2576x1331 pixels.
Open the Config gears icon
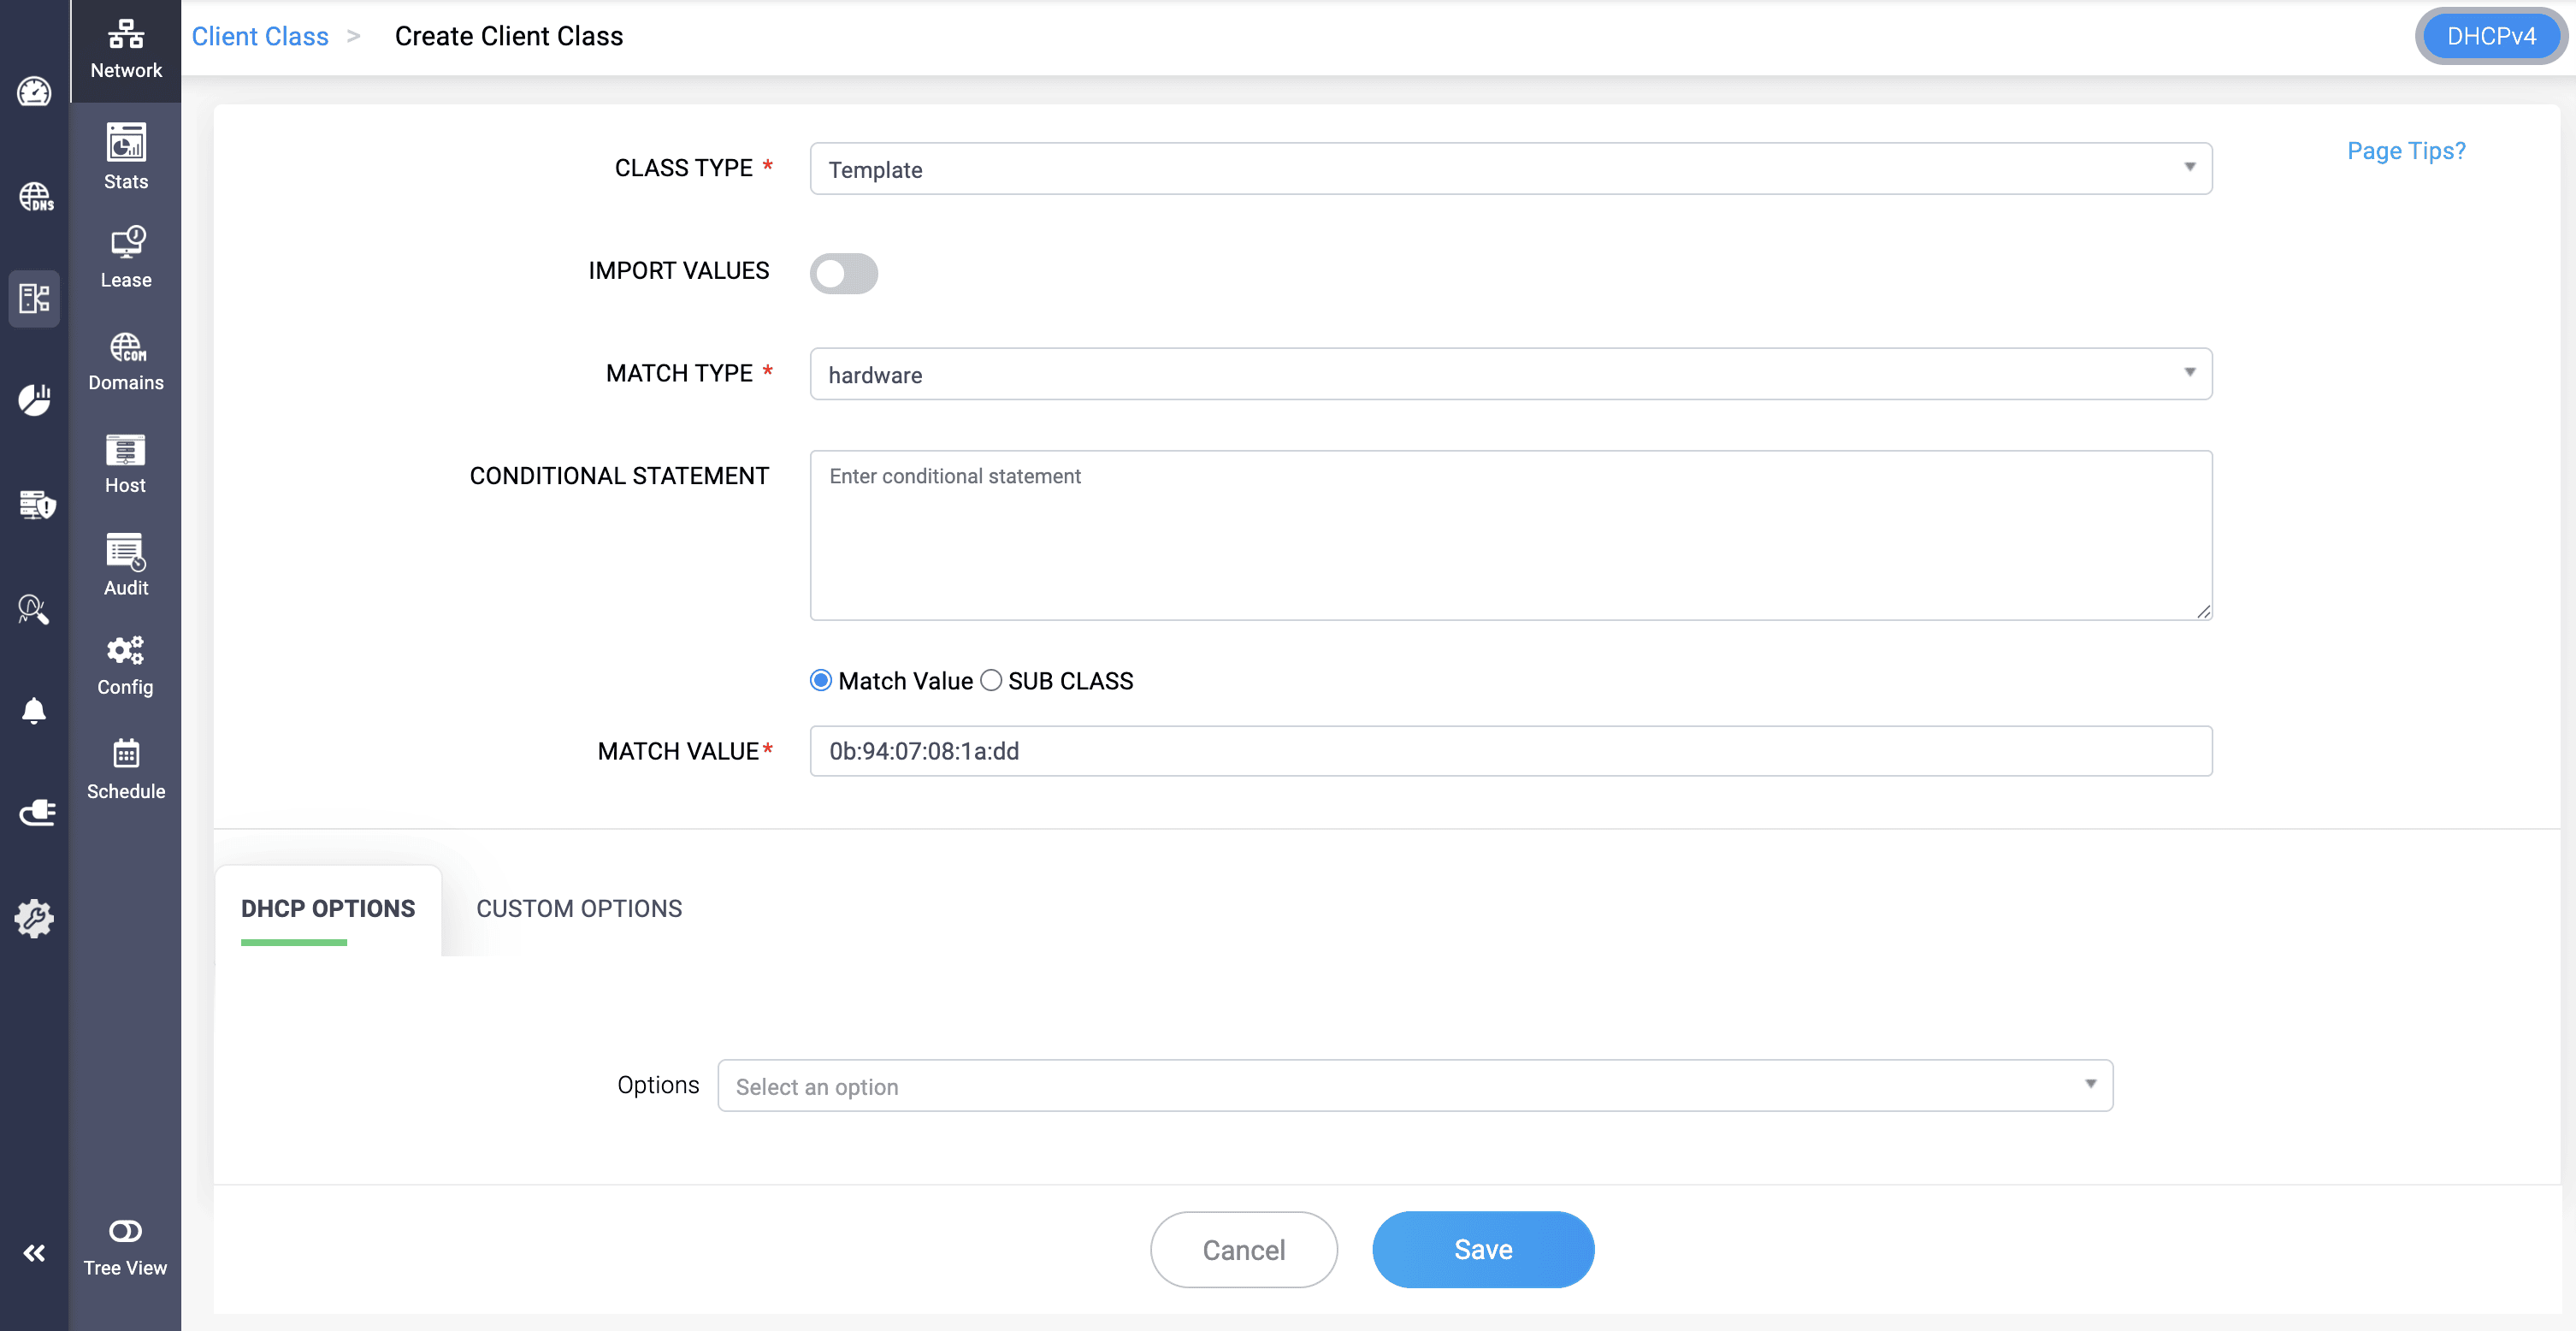(x=125, y=664)
